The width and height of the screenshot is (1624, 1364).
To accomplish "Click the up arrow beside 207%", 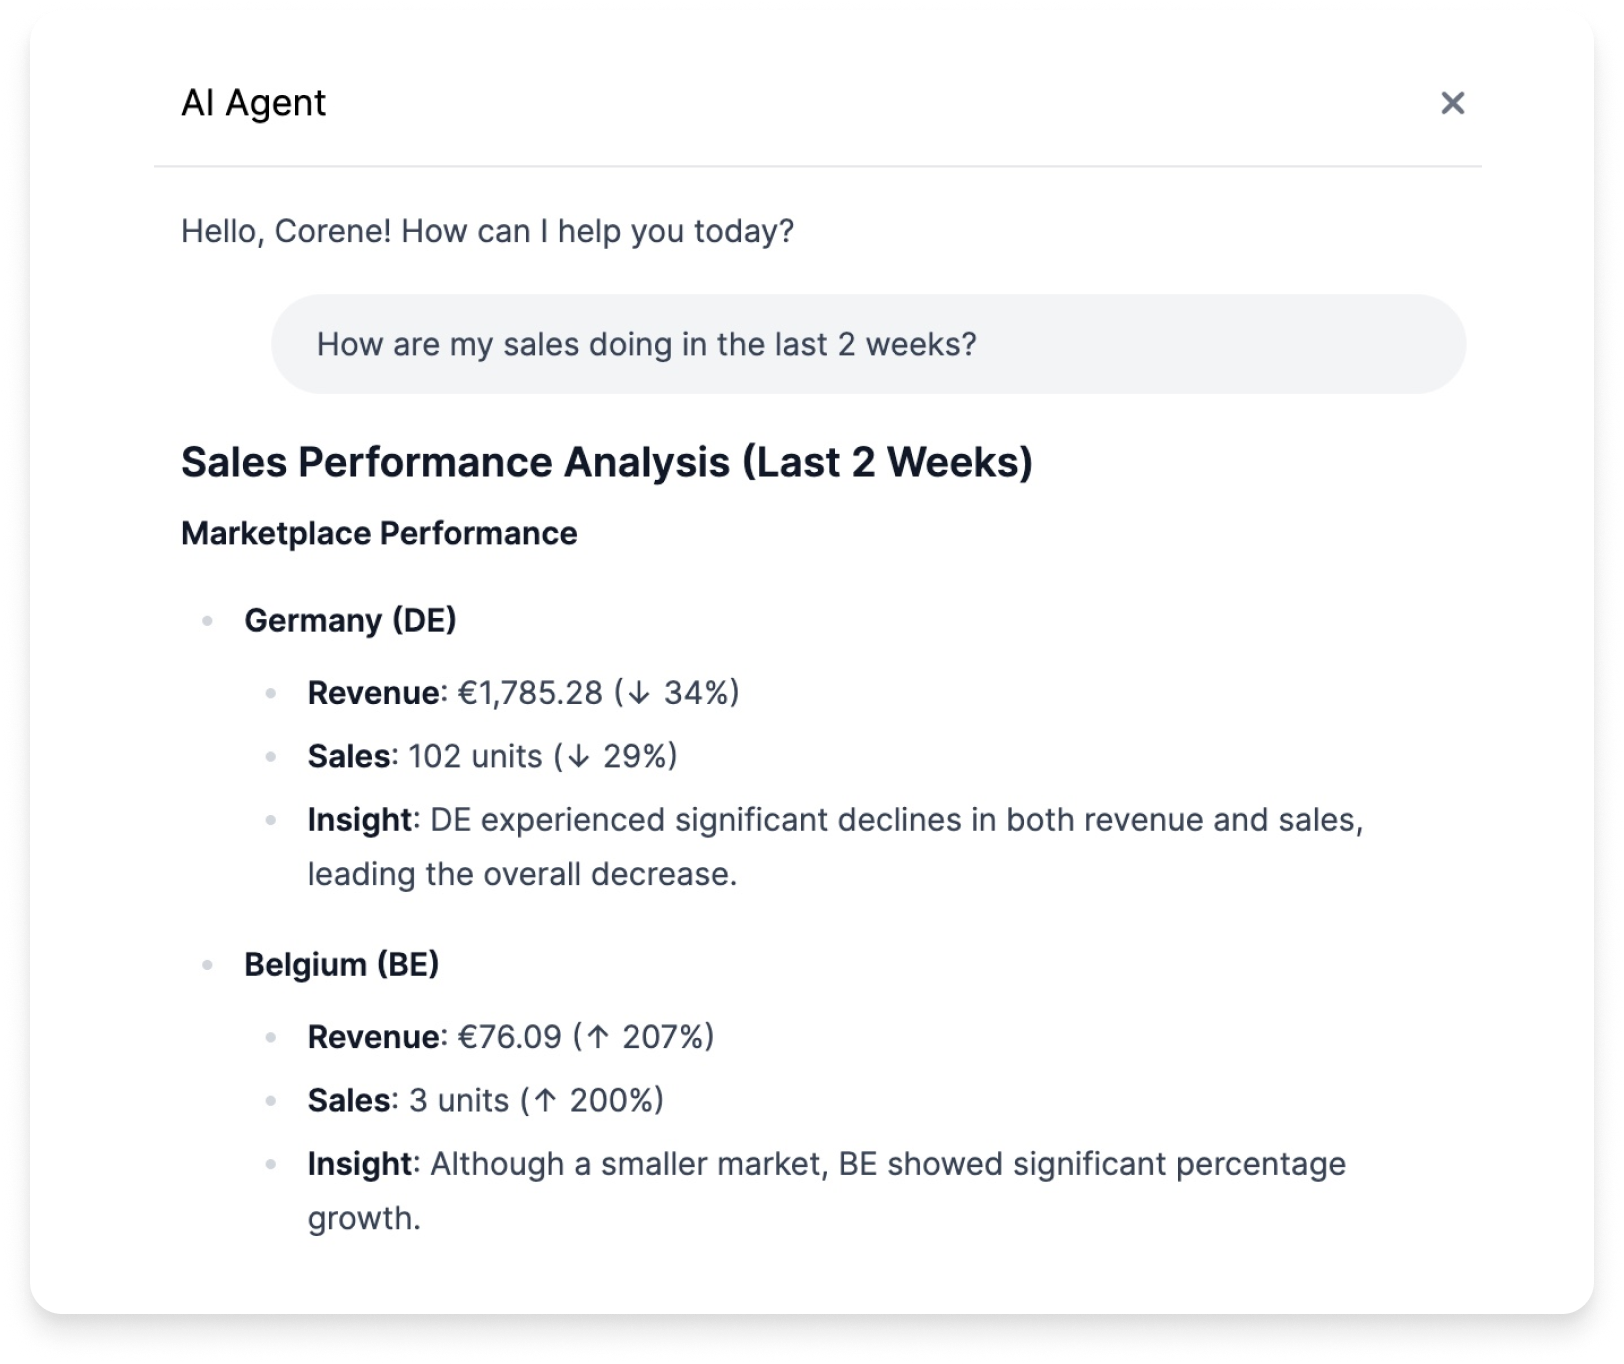I will (598, 1037).
